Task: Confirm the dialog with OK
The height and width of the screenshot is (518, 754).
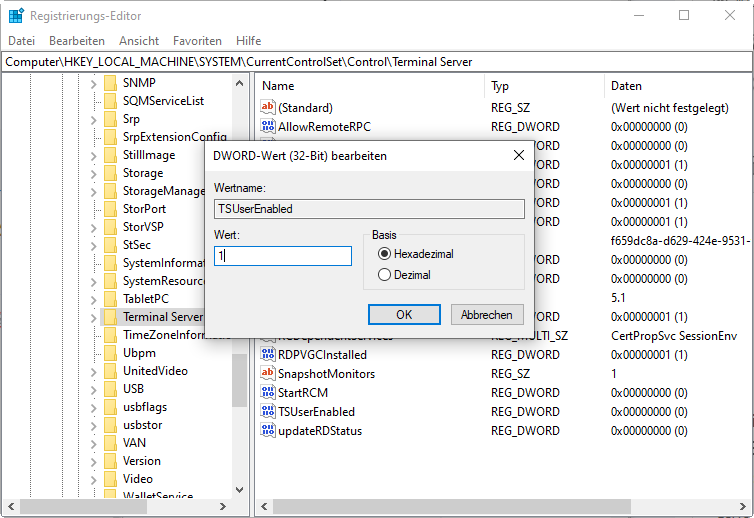Action: coord(404,314)
